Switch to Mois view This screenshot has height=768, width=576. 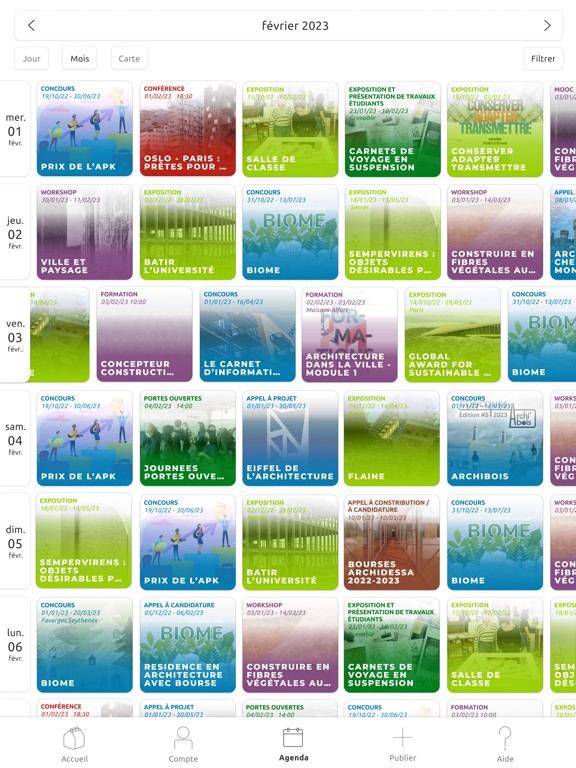coord(79,58)
